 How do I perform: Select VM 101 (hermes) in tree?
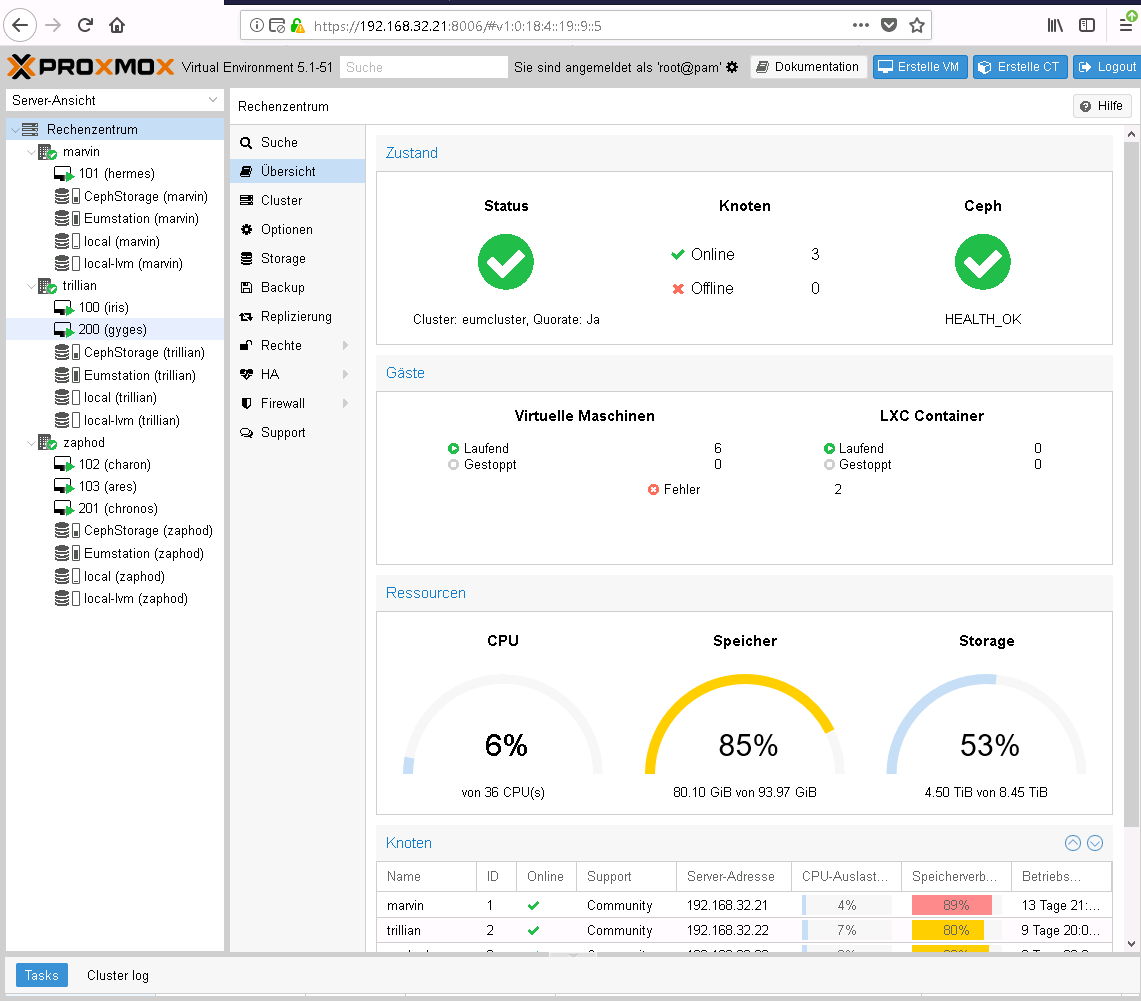(x=116, y=173)
